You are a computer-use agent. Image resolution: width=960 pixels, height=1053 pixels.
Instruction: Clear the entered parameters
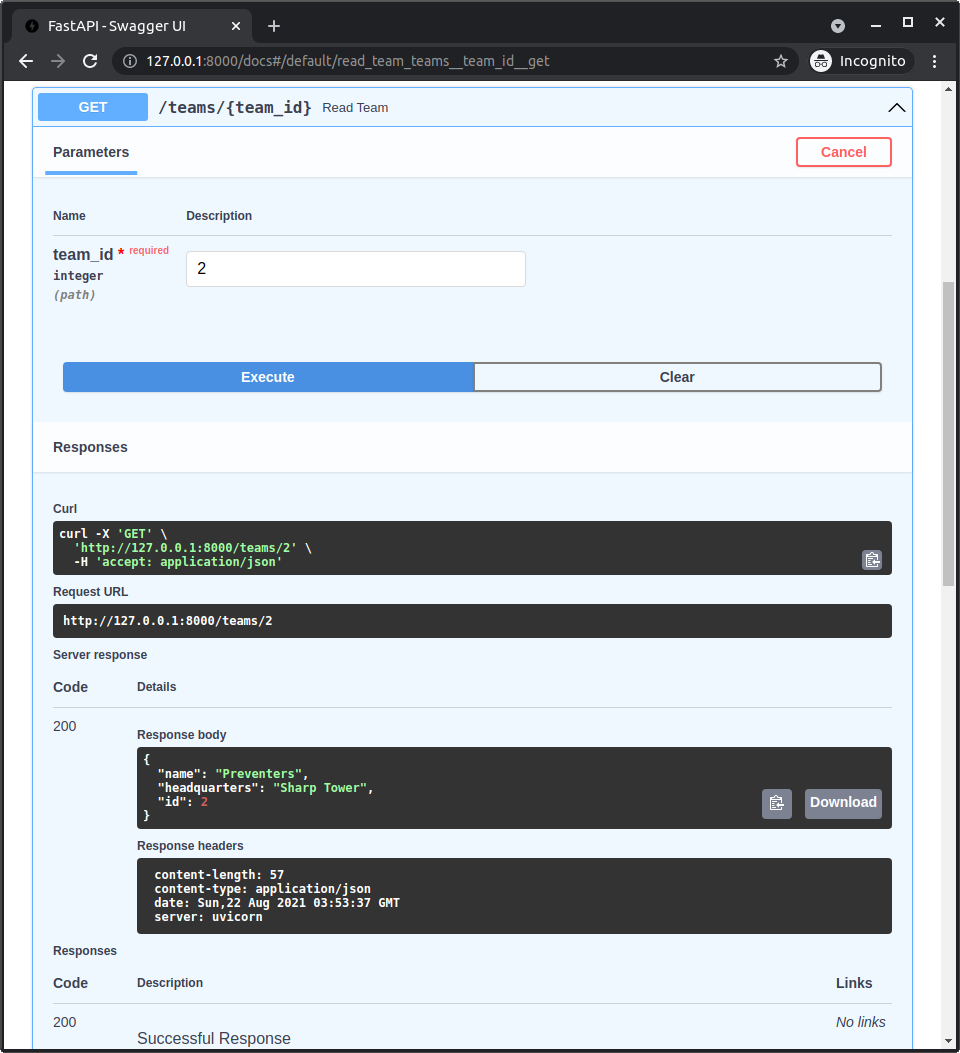click(677, 377)
